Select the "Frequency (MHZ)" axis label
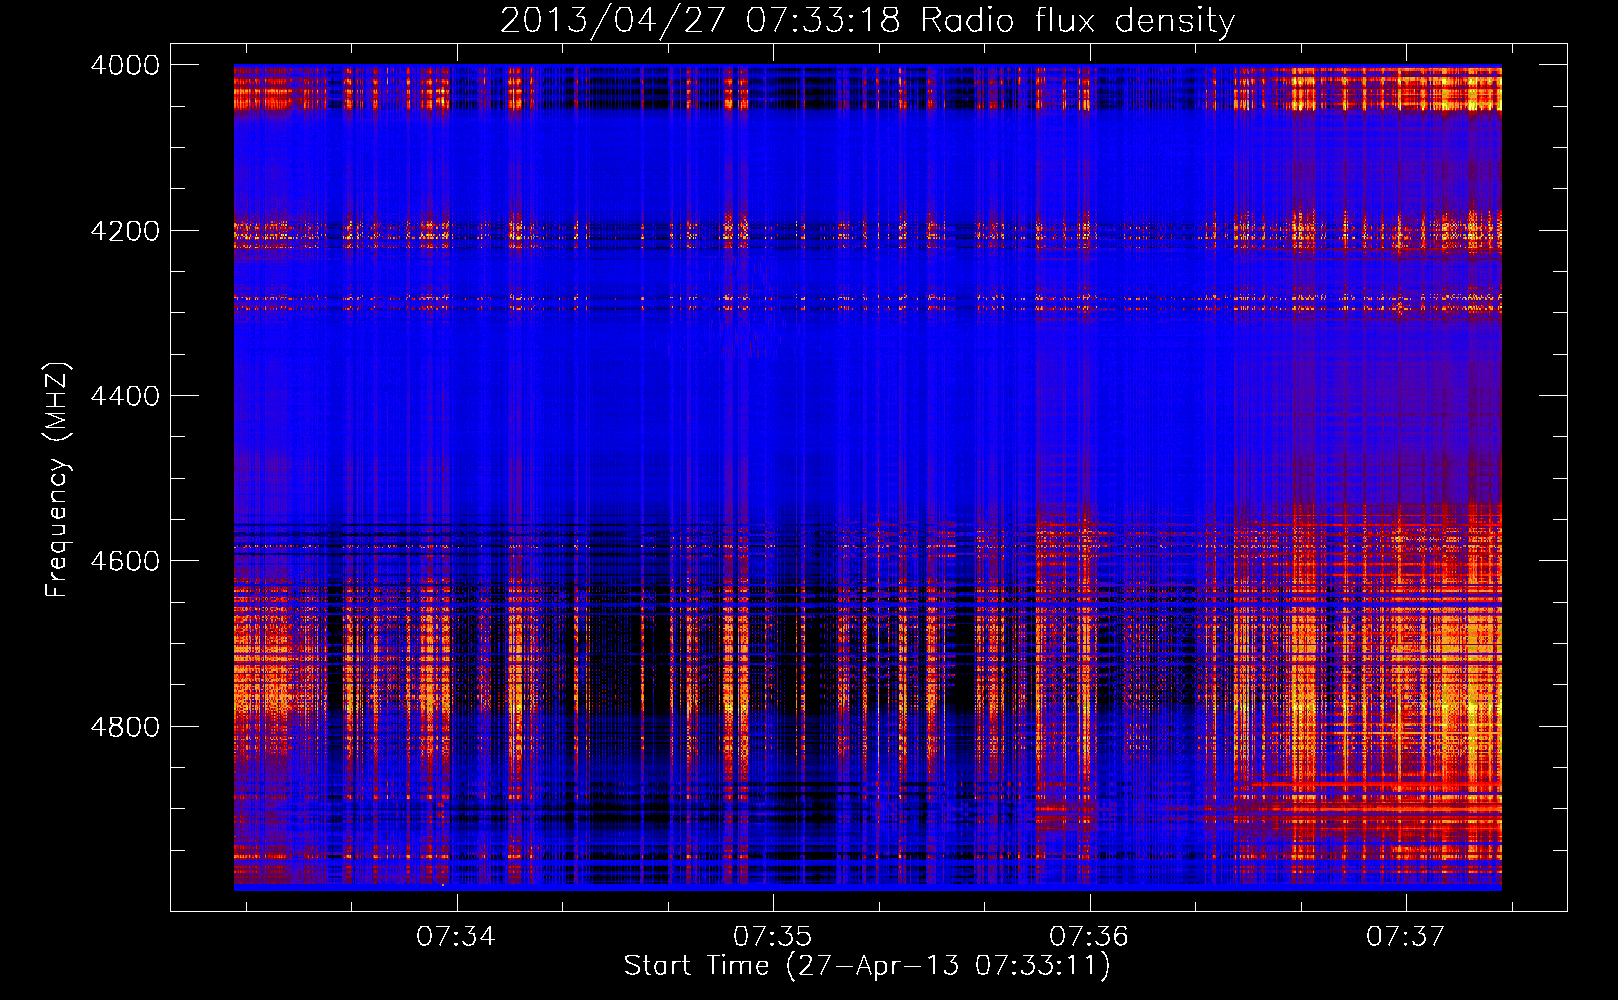The image size is (1618, 1000). point(58,480)
